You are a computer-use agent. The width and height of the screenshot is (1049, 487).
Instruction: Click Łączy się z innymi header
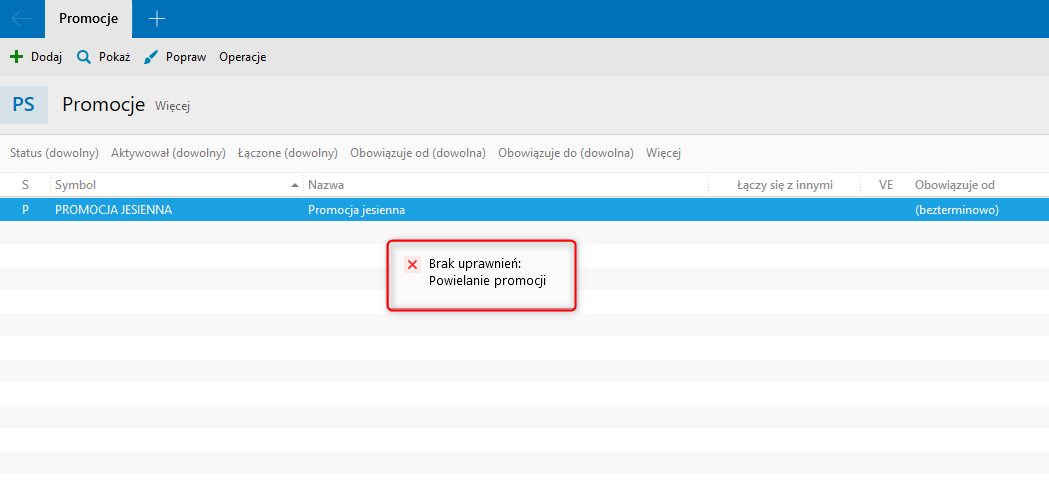click(785, 185)
